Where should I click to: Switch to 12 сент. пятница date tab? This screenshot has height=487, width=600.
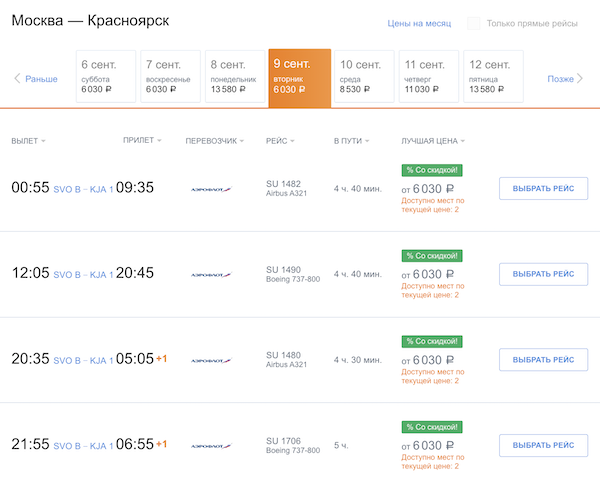493,77
